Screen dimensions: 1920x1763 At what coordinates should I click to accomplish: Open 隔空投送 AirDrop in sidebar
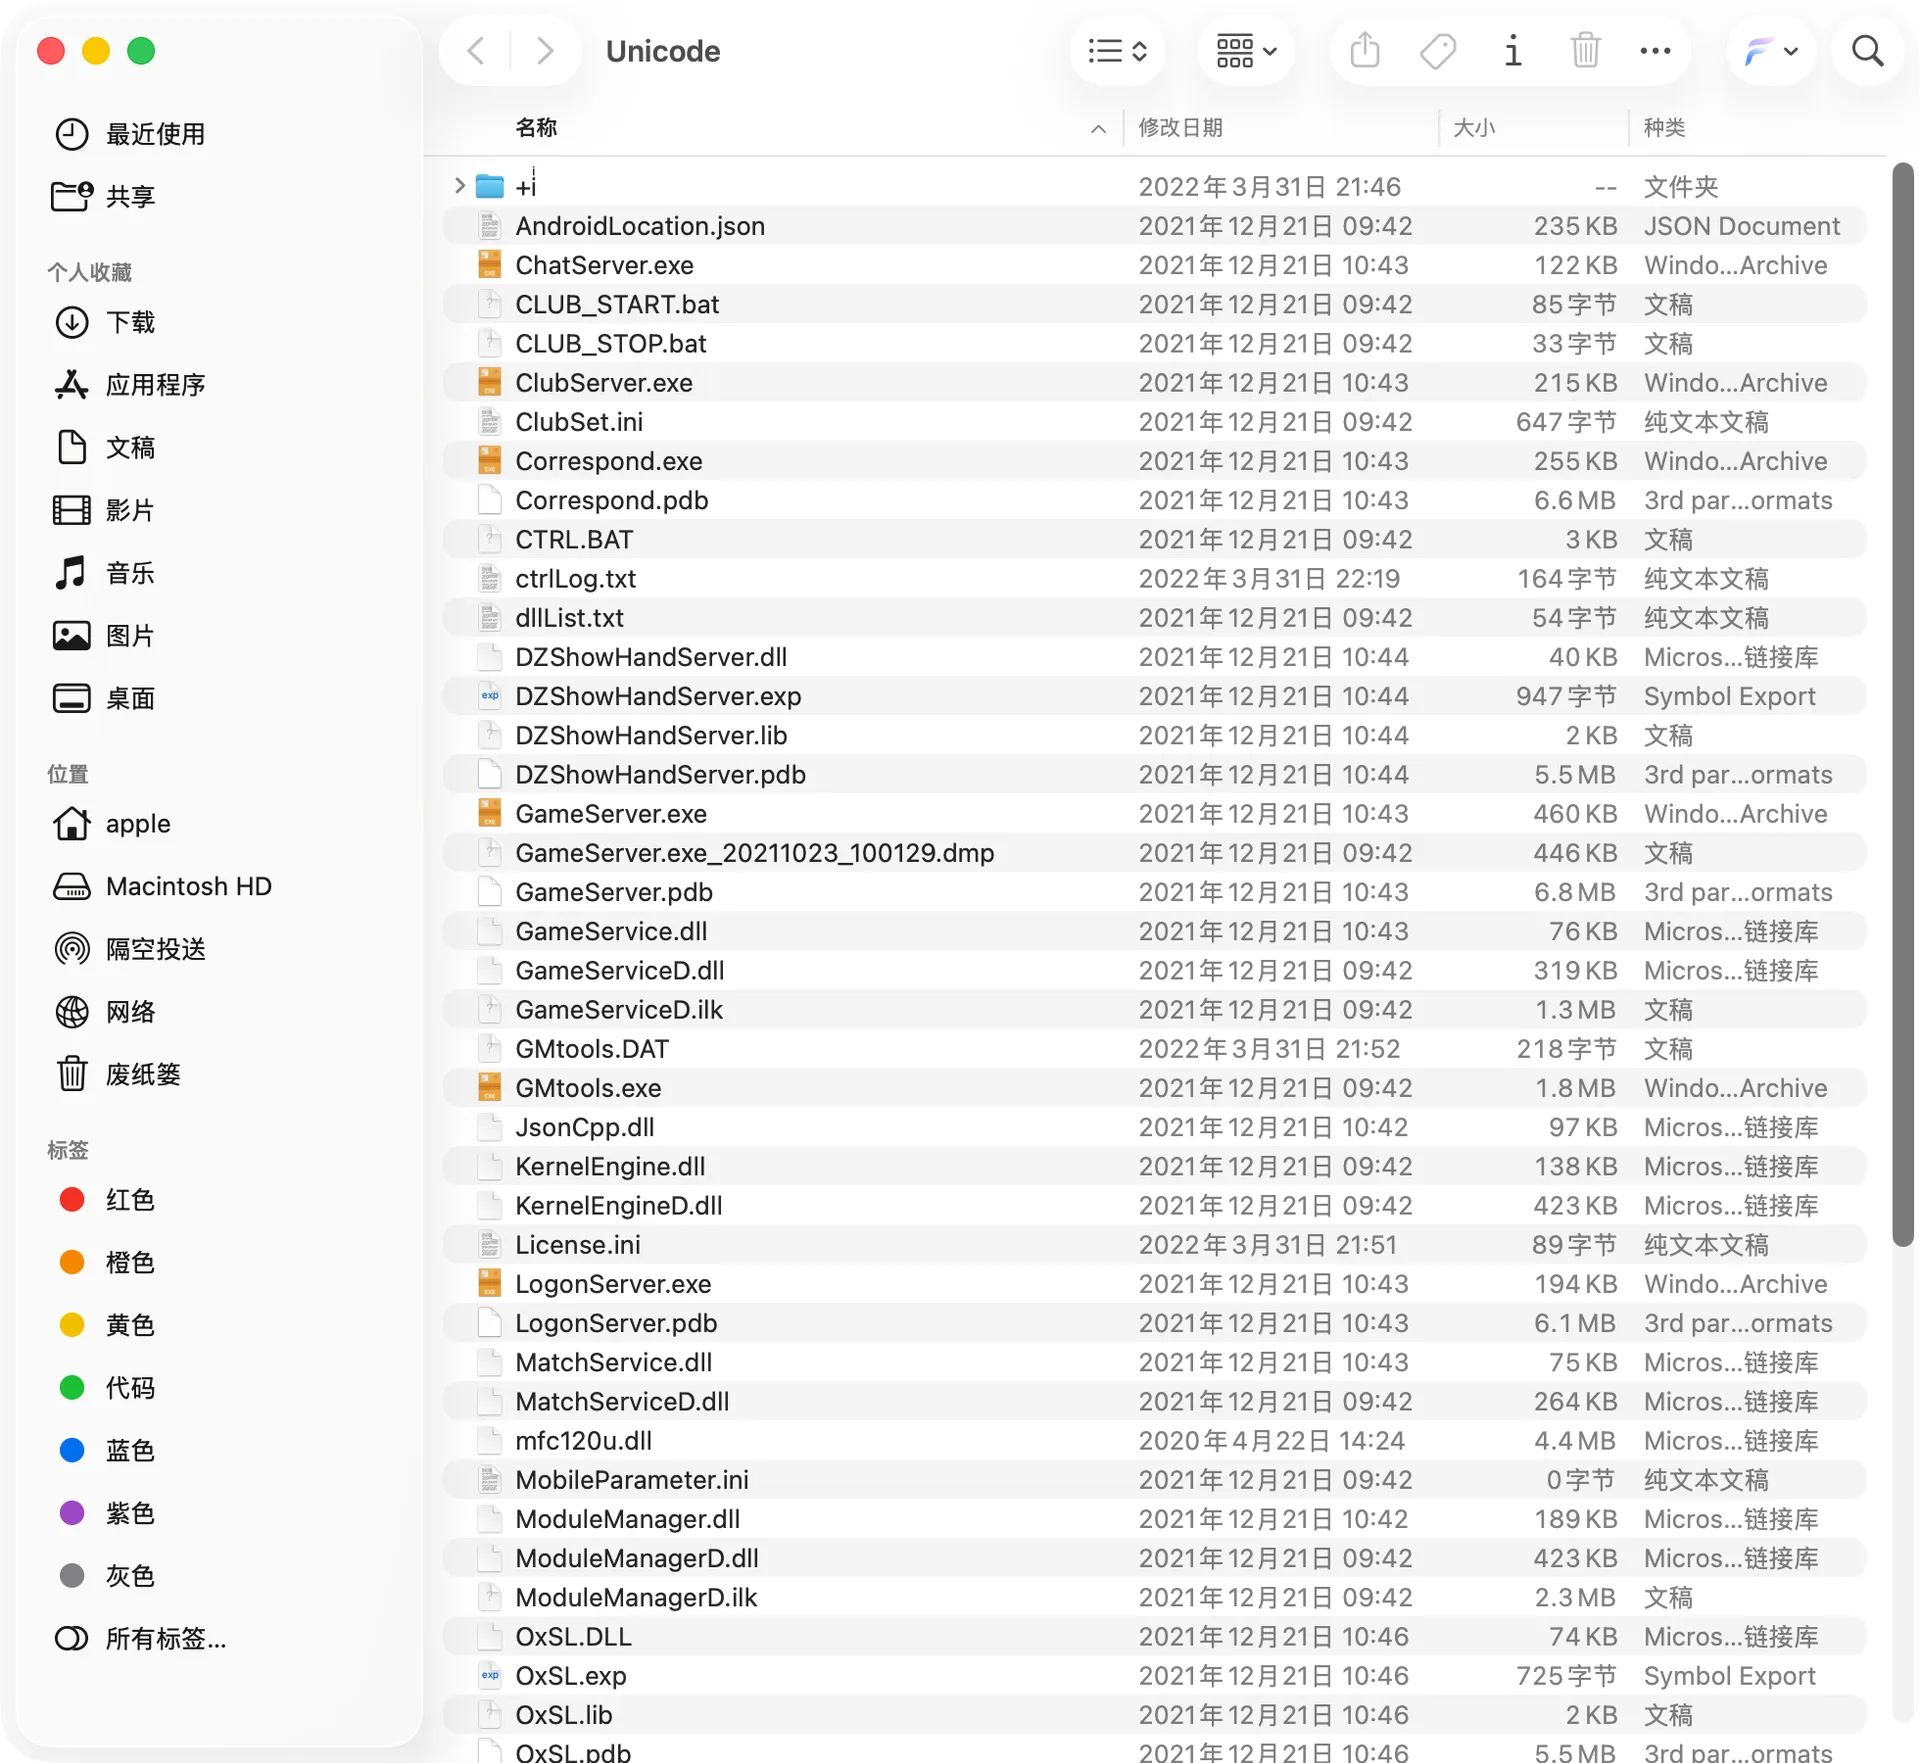pos(130,949)
